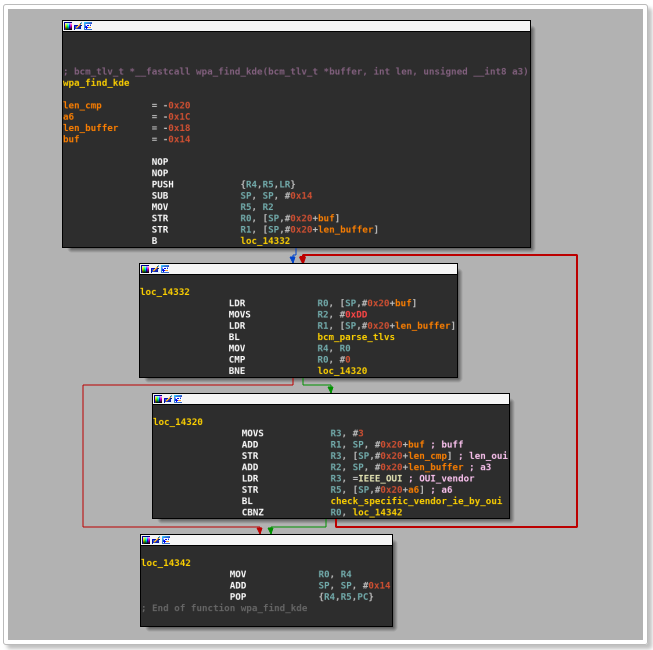The image size is (653, 650).
Task: Click the title bar of the loc_14320 block
Action: (331, 399)
